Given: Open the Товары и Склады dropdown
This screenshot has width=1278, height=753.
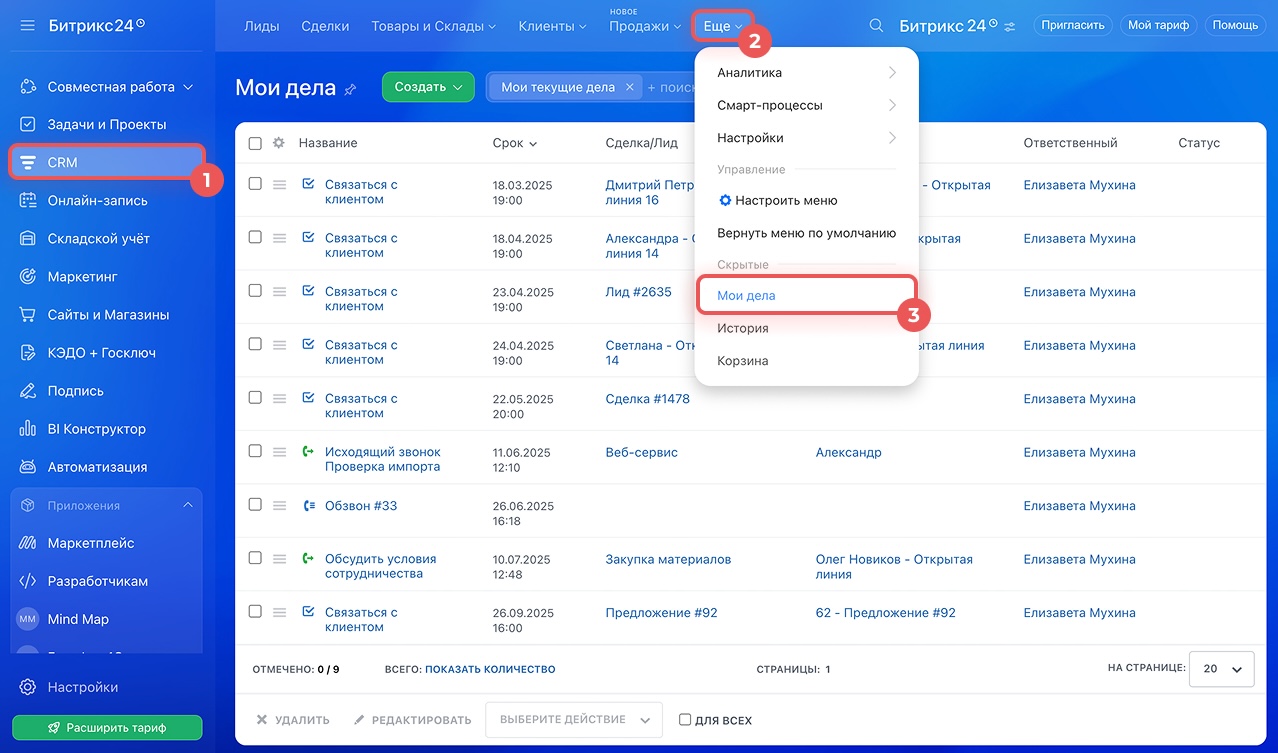Looking at the screenshot, I should [434, 26].
